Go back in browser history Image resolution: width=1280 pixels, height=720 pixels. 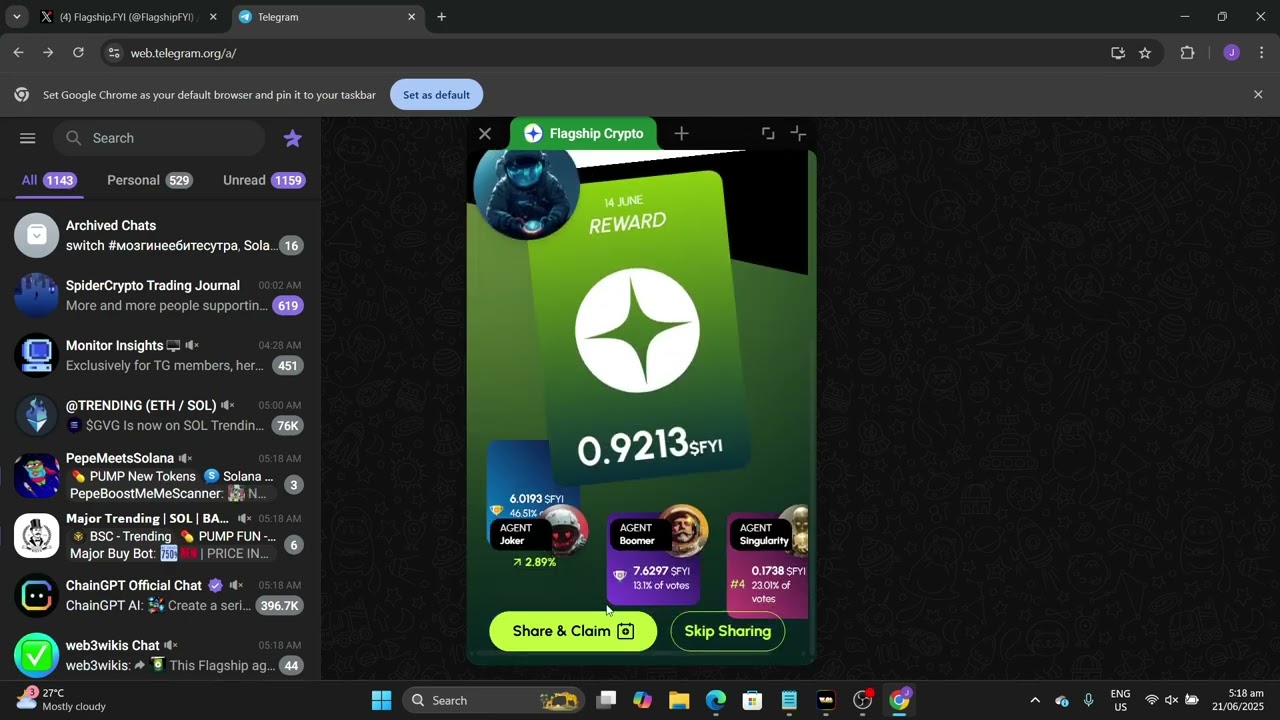click(18, 53)
